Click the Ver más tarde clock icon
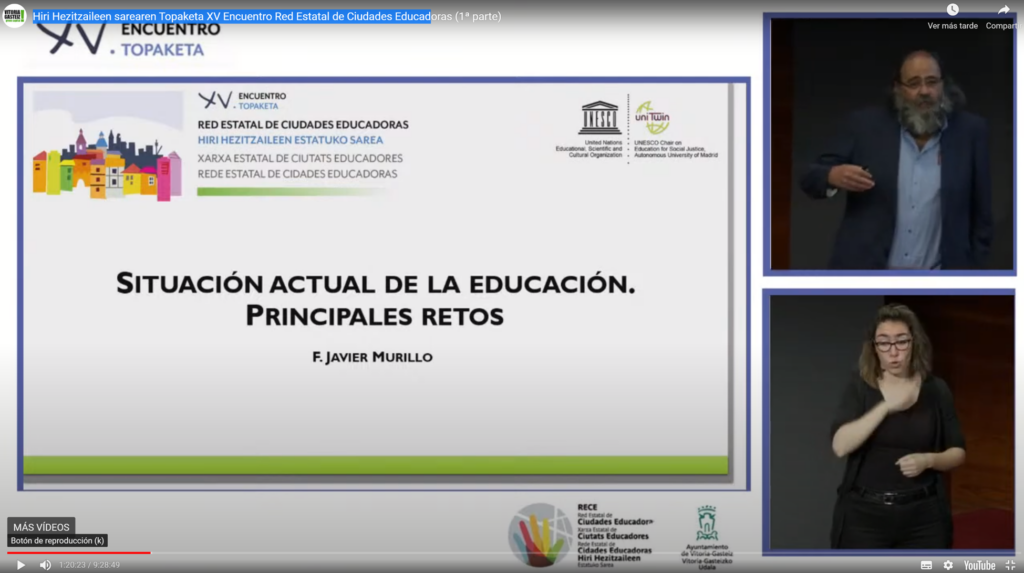This screenshot has width=1024, height=573. (953, 9)
